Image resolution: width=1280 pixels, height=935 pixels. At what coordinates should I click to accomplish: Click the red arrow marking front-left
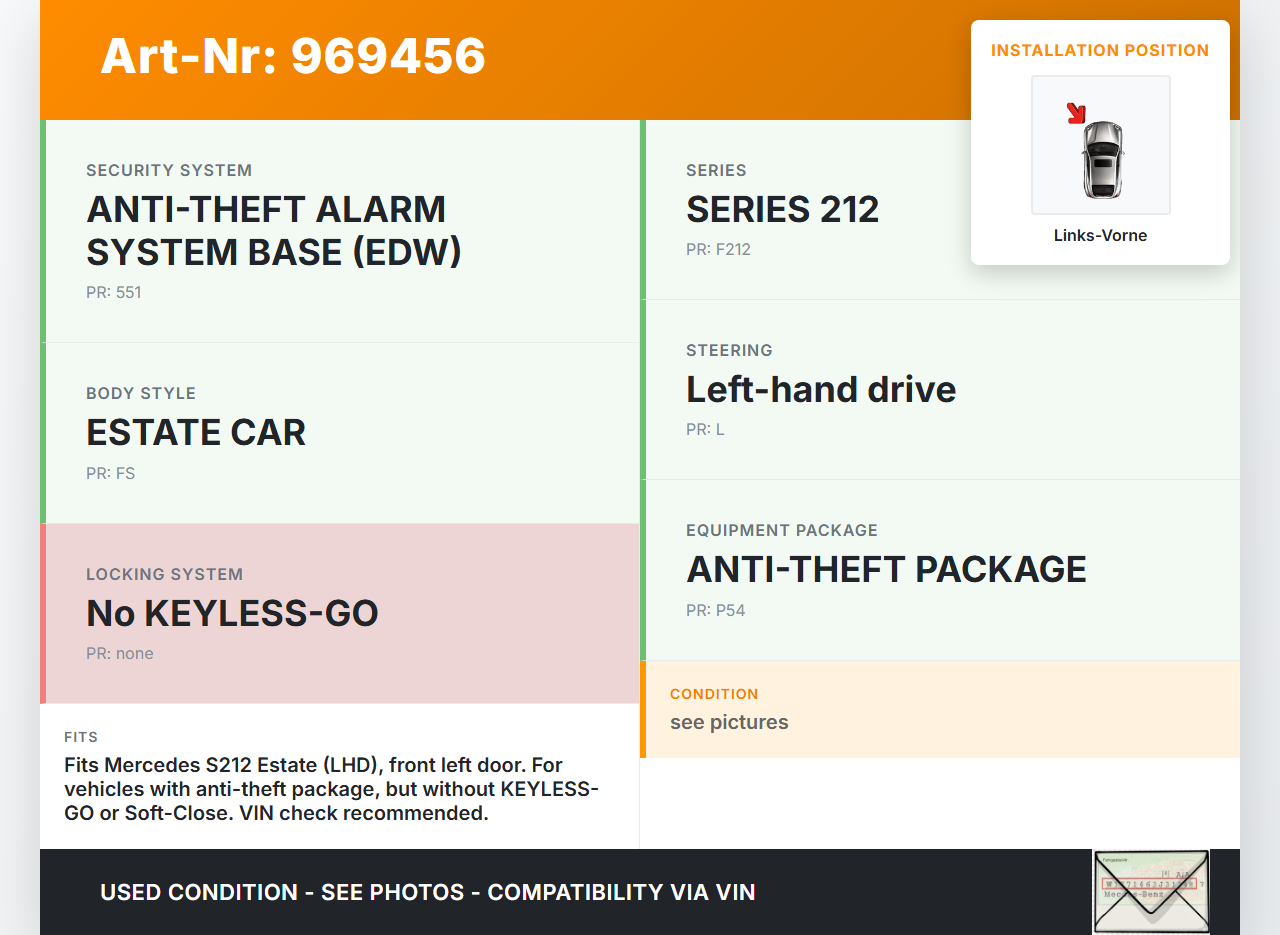tap(1076, 113)
